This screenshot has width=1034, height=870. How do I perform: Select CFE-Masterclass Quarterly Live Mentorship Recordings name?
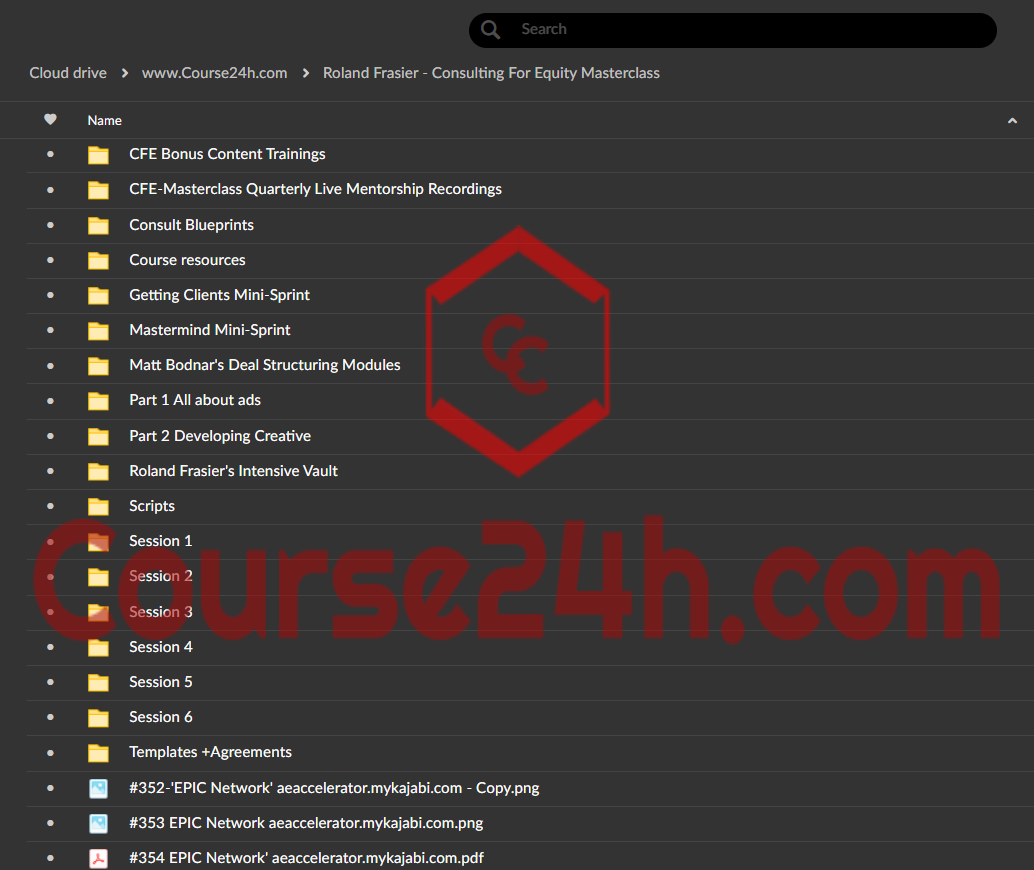(315, 189)
